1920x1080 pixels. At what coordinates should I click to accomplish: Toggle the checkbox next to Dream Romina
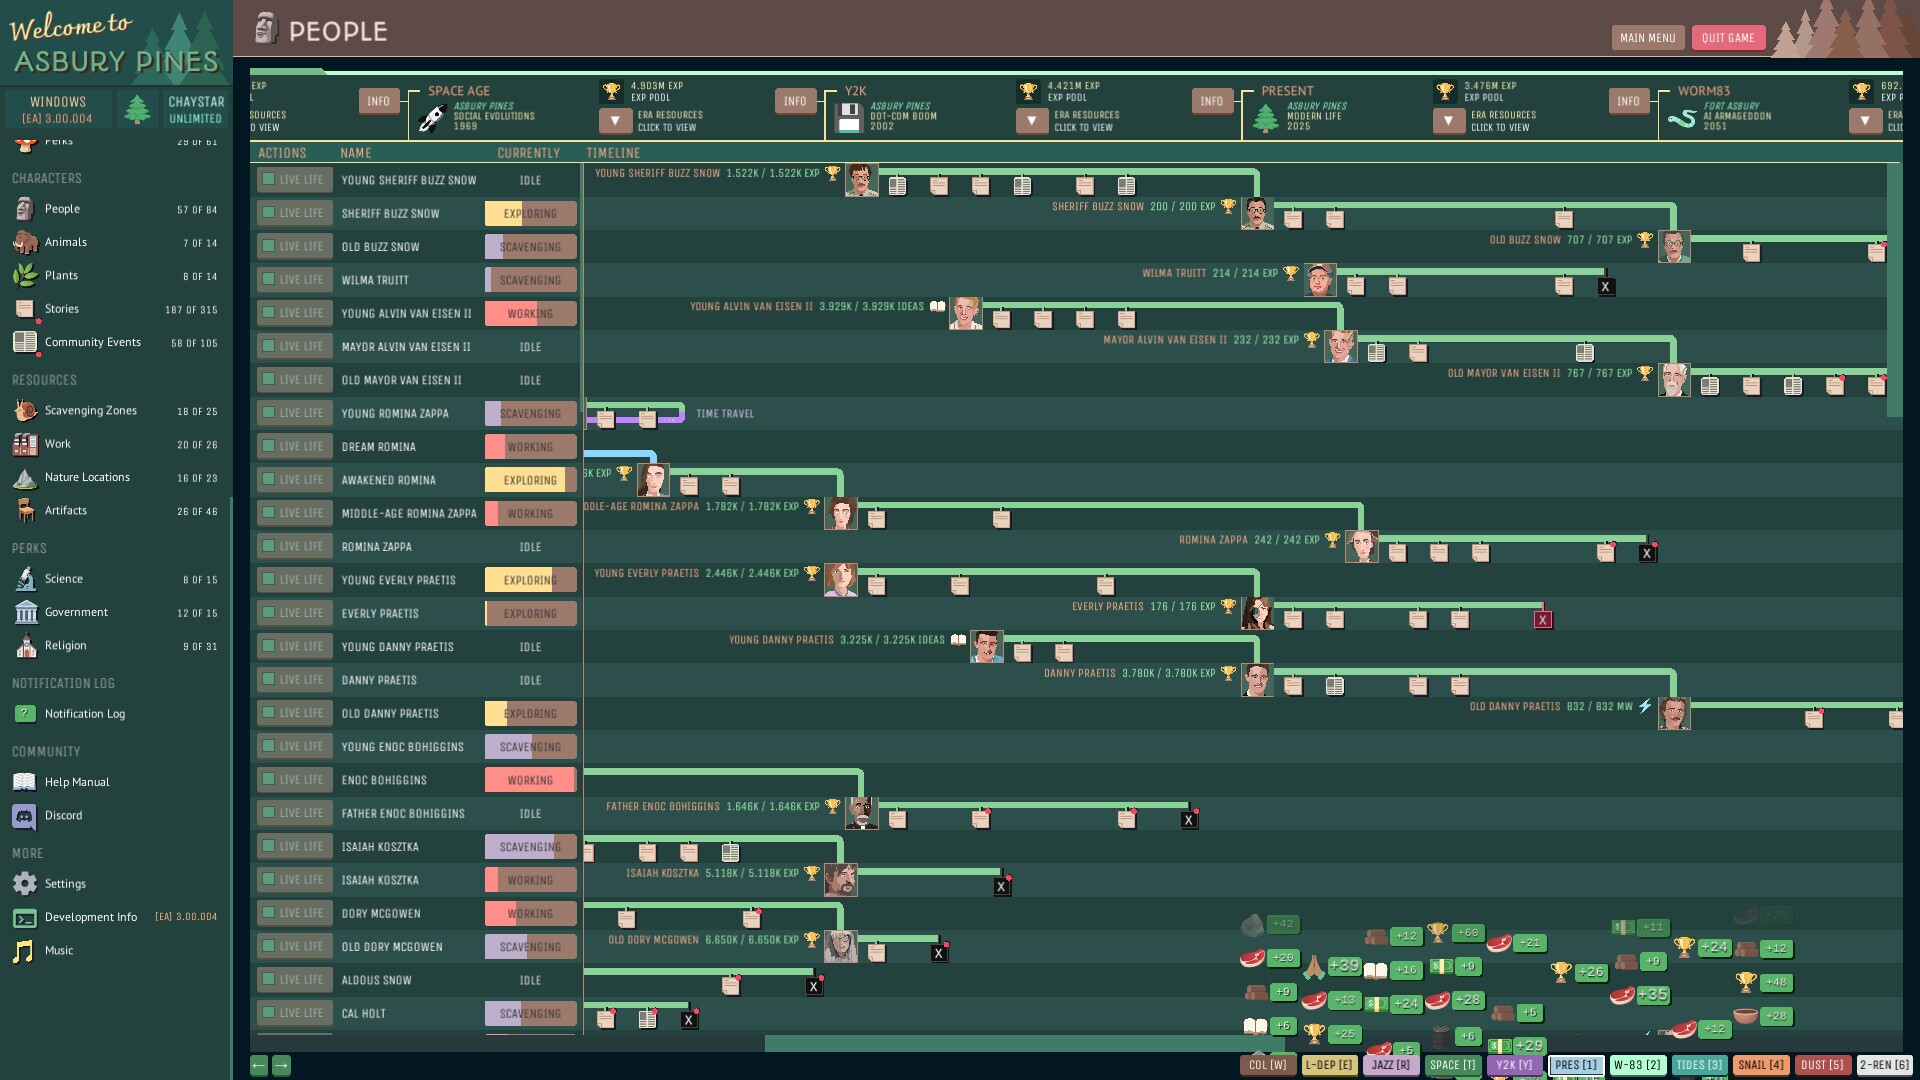click(267, 446)
